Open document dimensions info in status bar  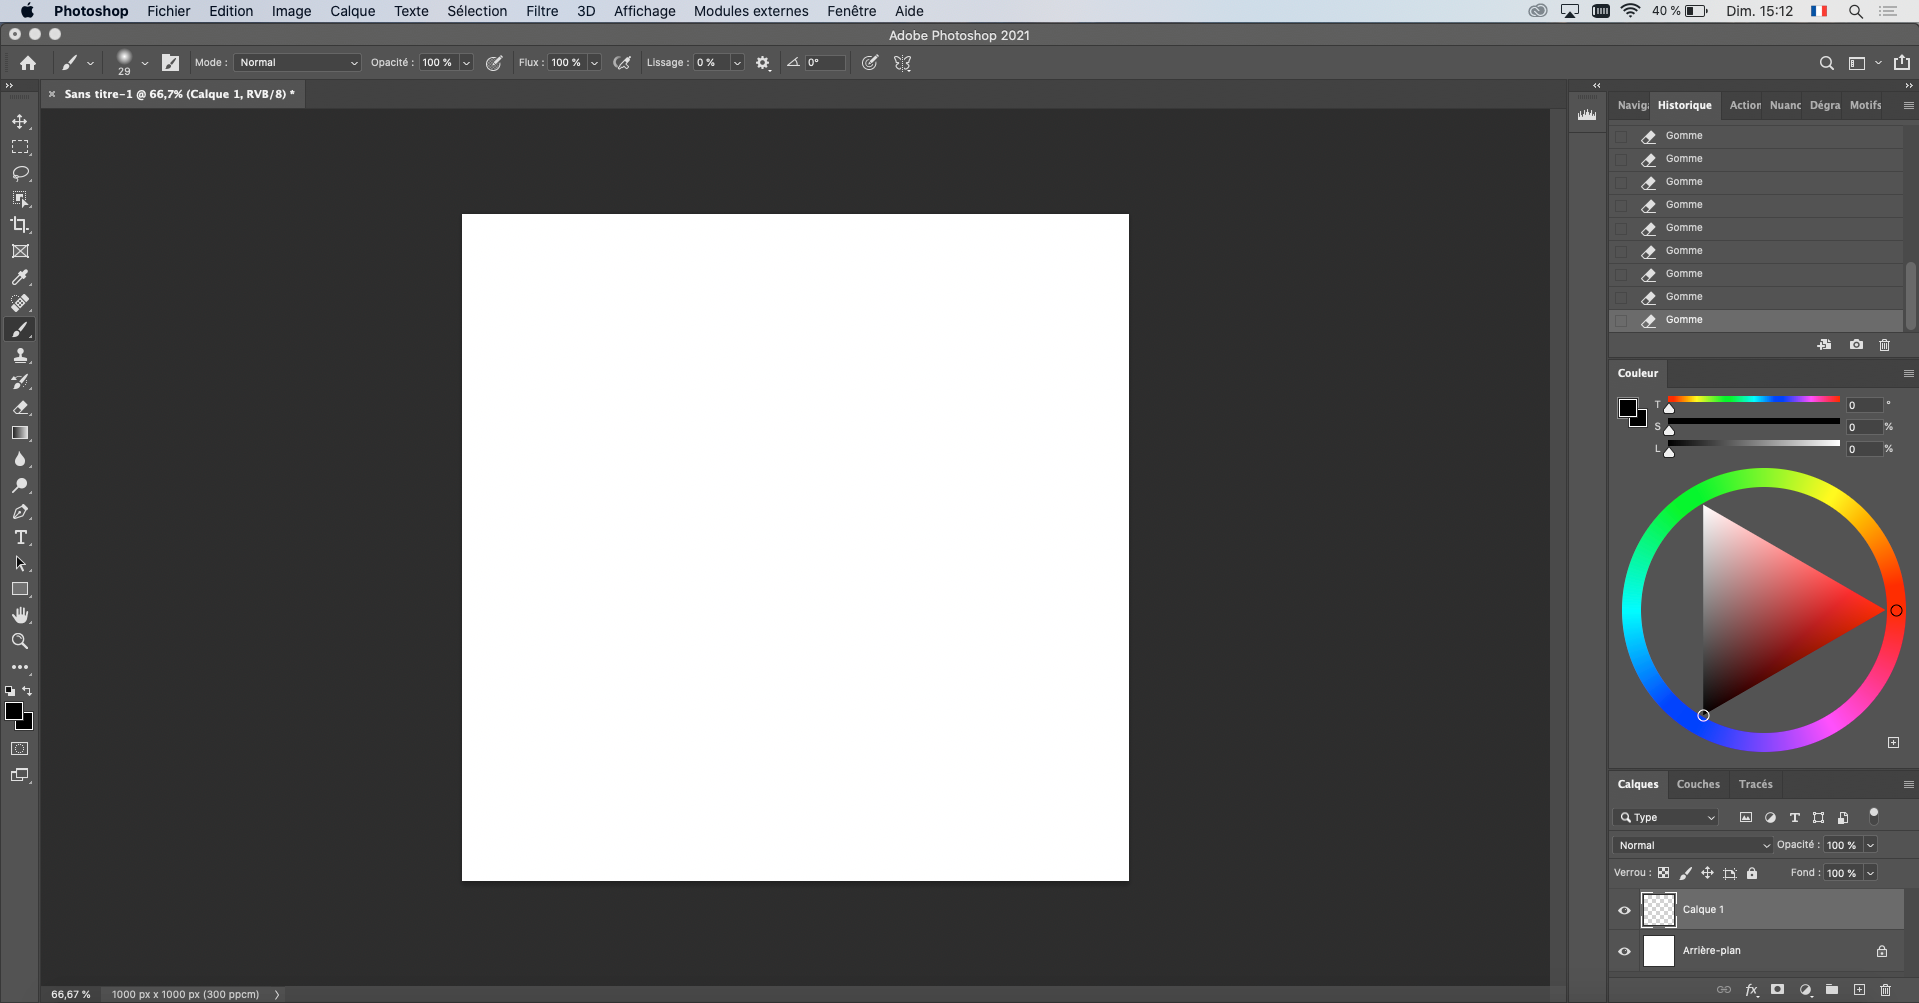point(185,994)
